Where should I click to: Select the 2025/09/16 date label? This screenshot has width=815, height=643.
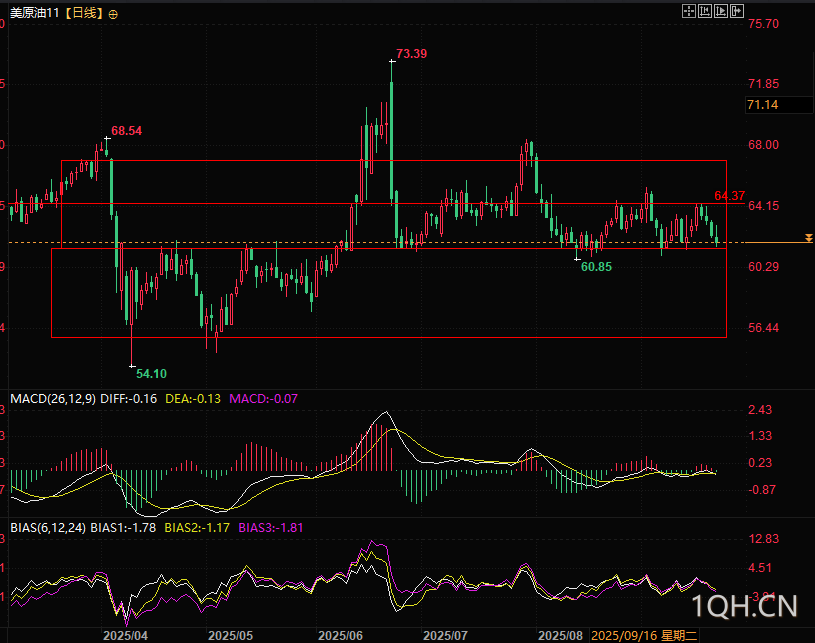624,635
